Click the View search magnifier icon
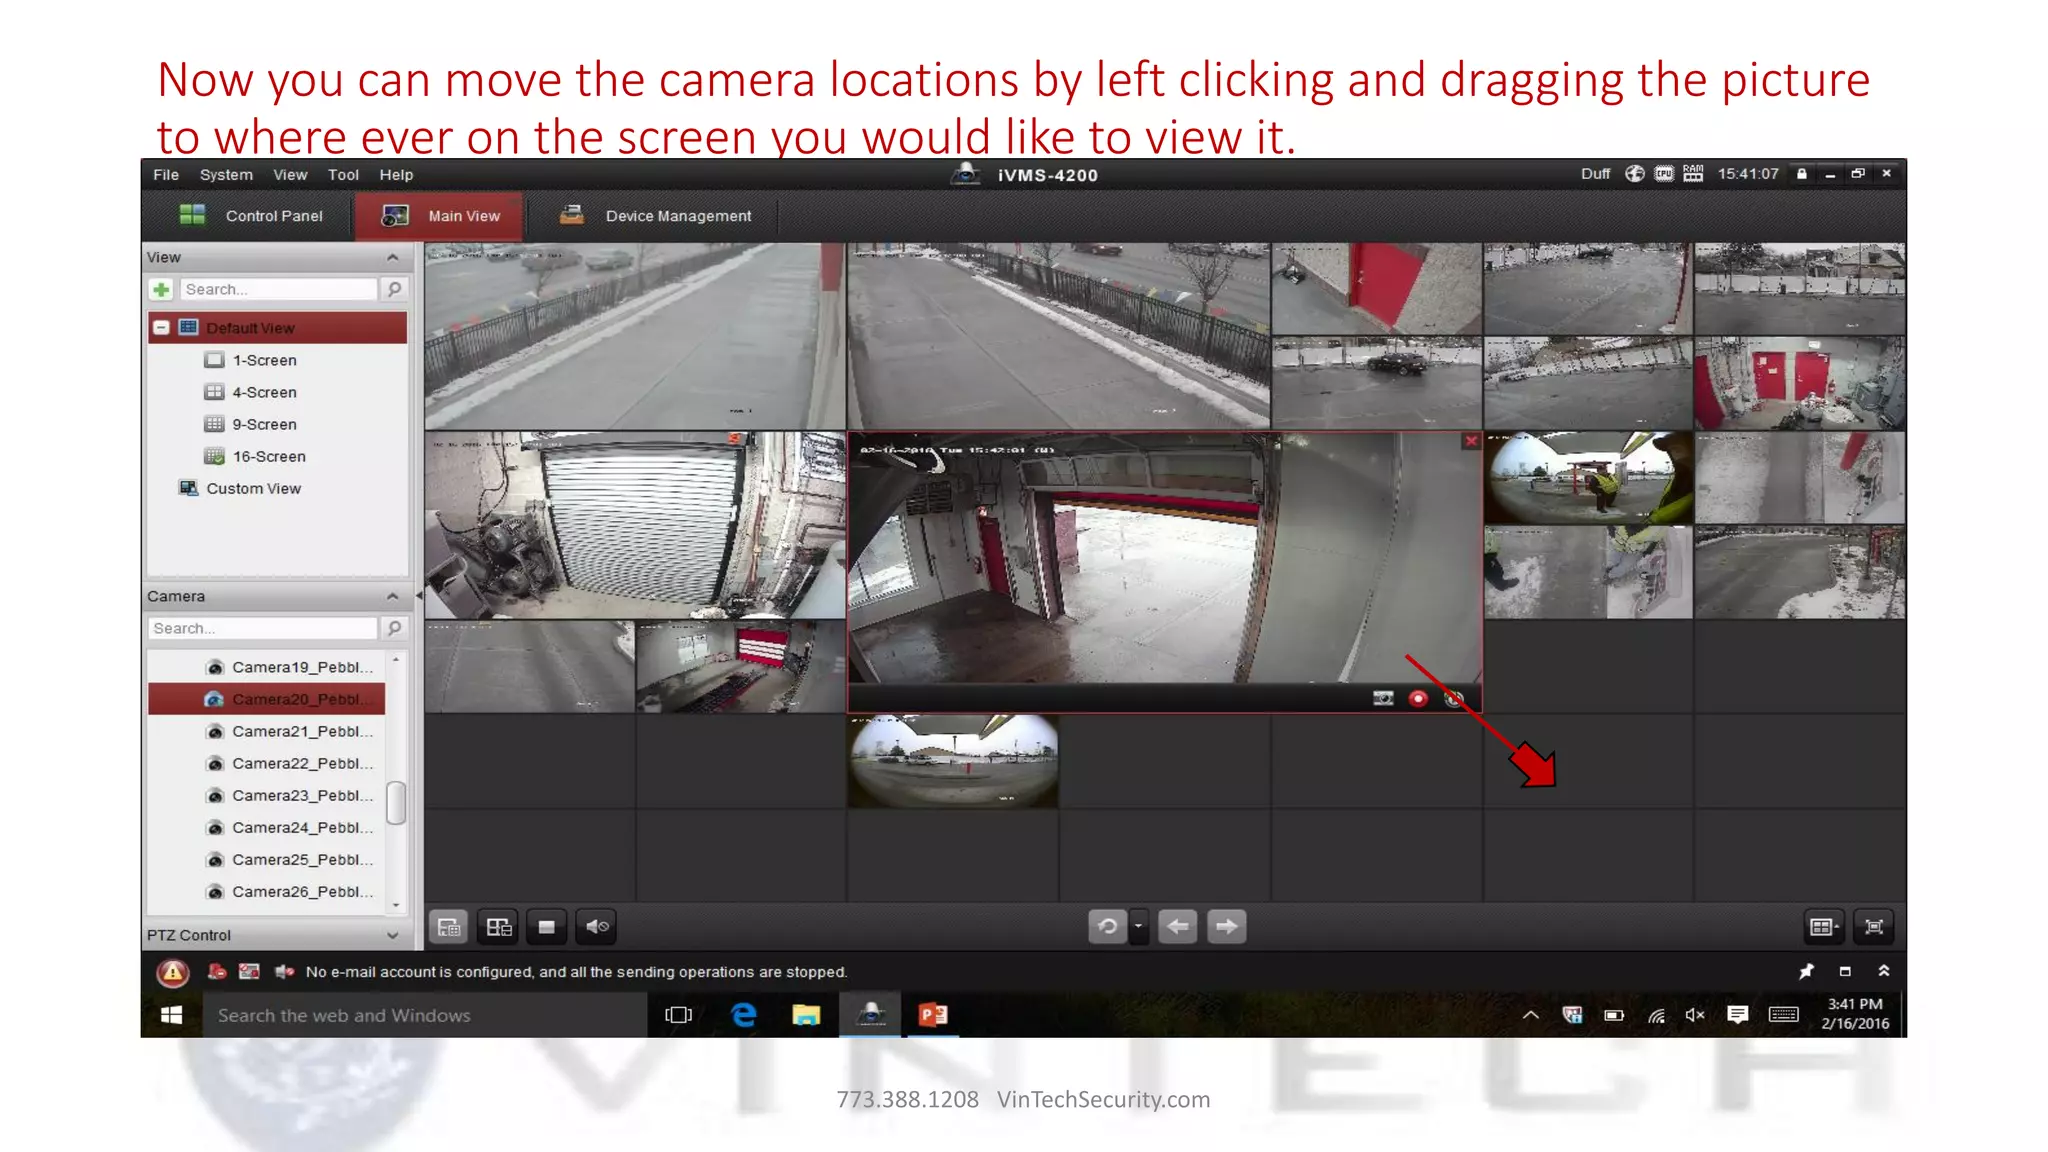 [x=395, y=290]
